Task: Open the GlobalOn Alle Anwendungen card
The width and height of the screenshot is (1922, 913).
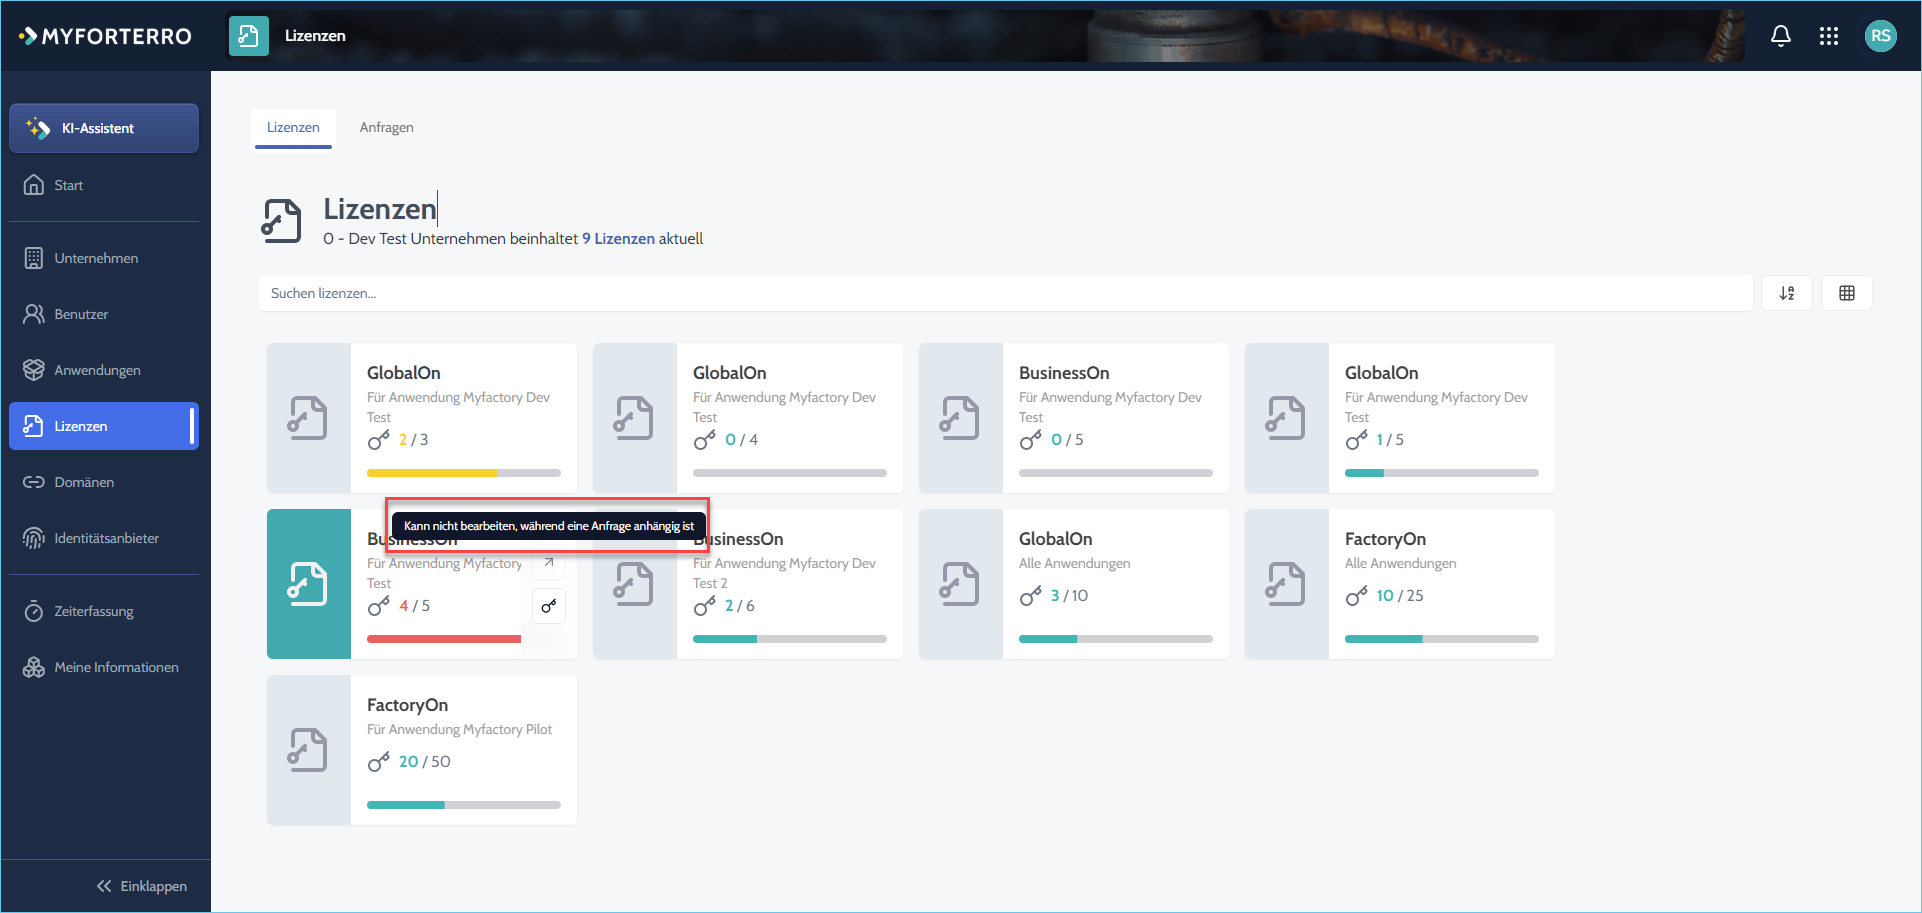Action: (1074, 584)
